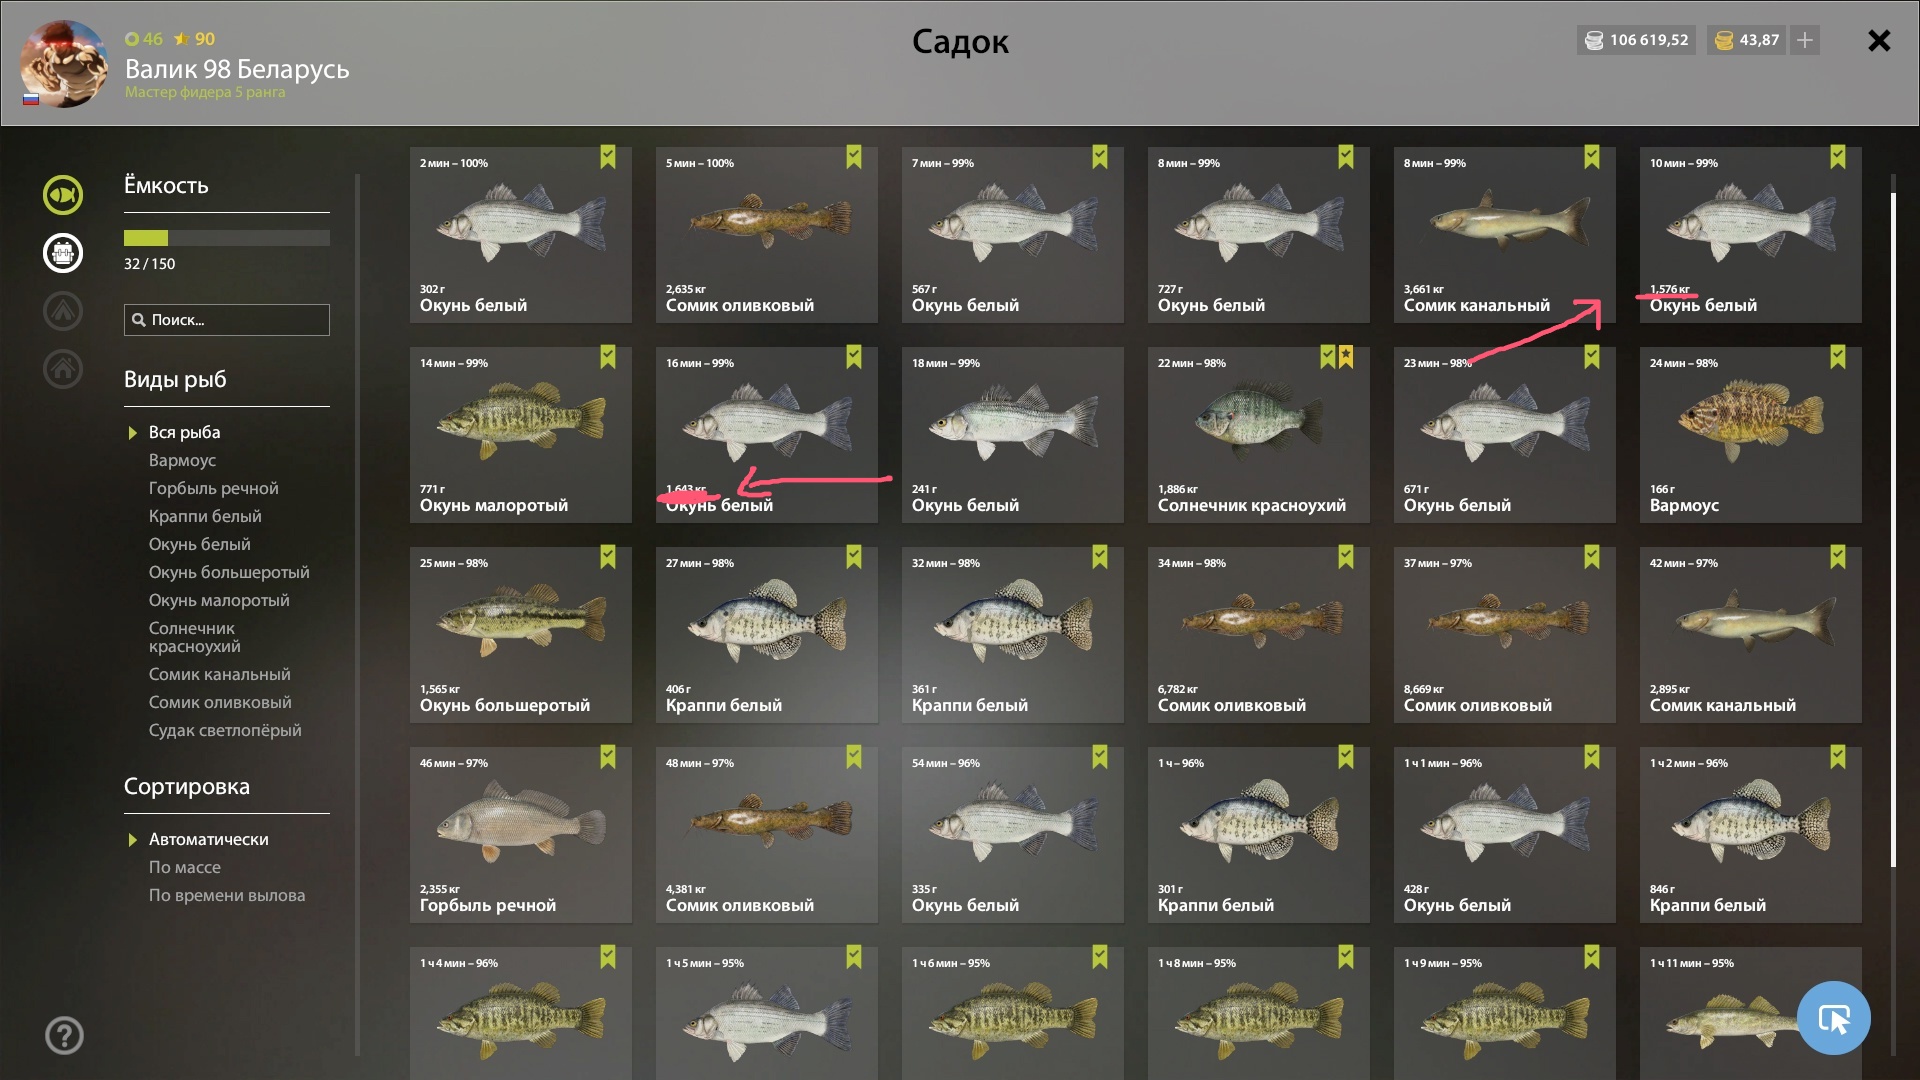1920x1080 pixels.
Task: Click the blue cursor button at the bottom right
Action: (x=1834, y=1018)
